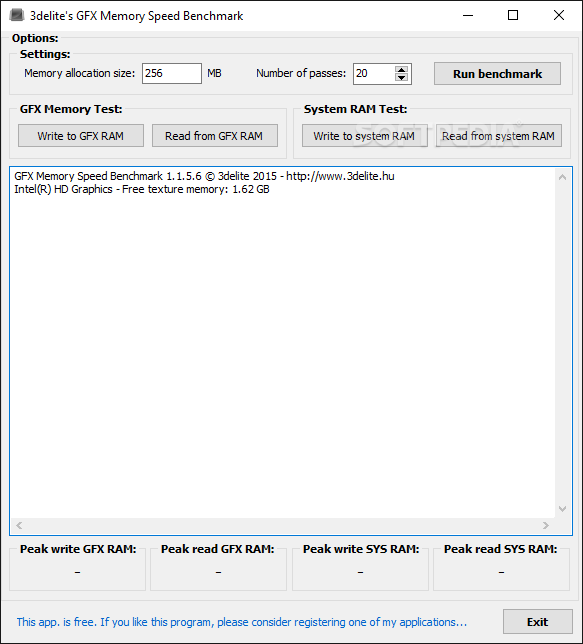
Task: Open the registration link at bottom
Action: 242,622
